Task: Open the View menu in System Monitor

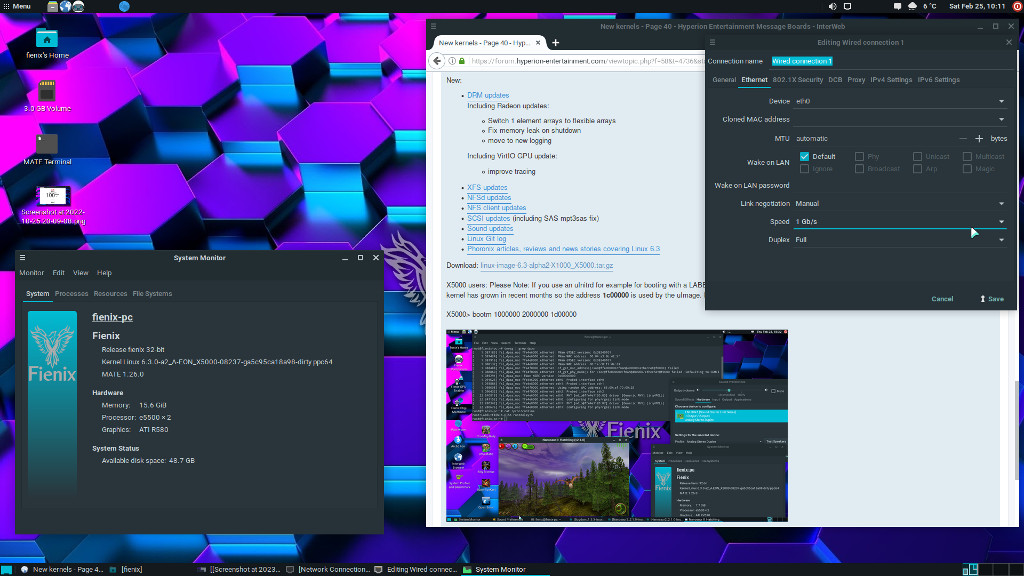Action: coord(80,273)
